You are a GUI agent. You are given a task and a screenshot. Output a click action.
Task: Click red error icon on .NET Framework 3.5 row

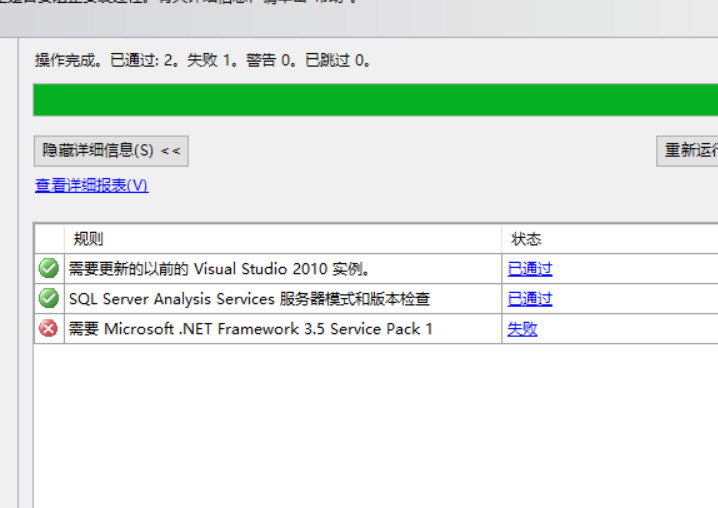click(x=49, y=328)
